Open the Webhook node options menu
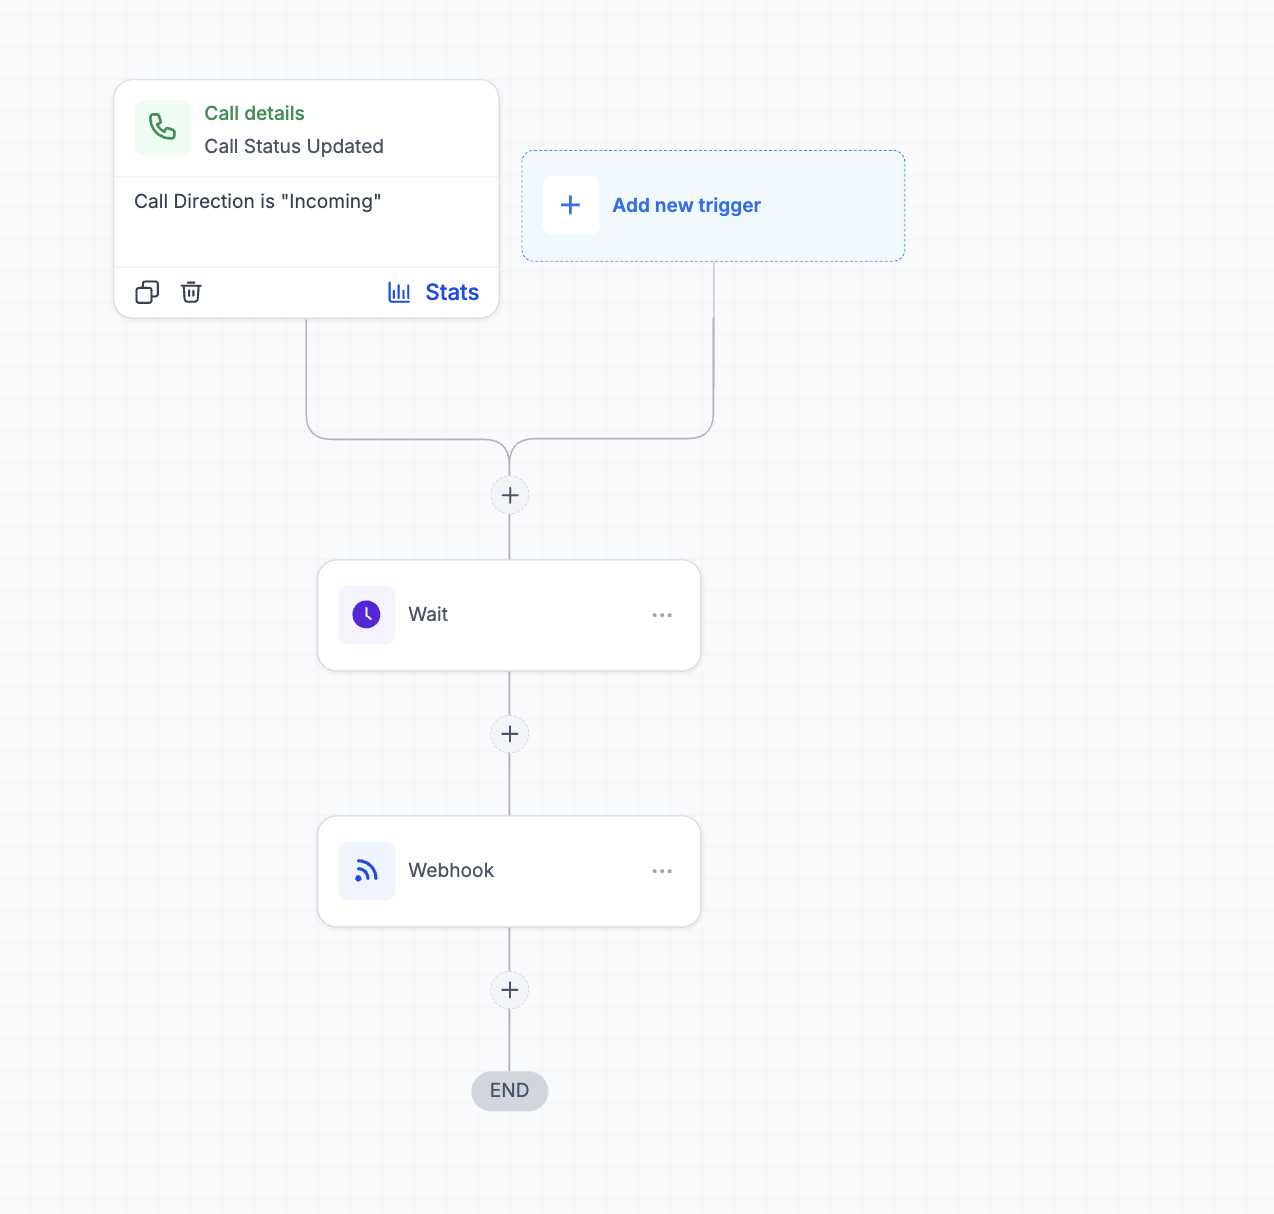The width and height of the screenshot is (1274, 1214). coord(662,871)
